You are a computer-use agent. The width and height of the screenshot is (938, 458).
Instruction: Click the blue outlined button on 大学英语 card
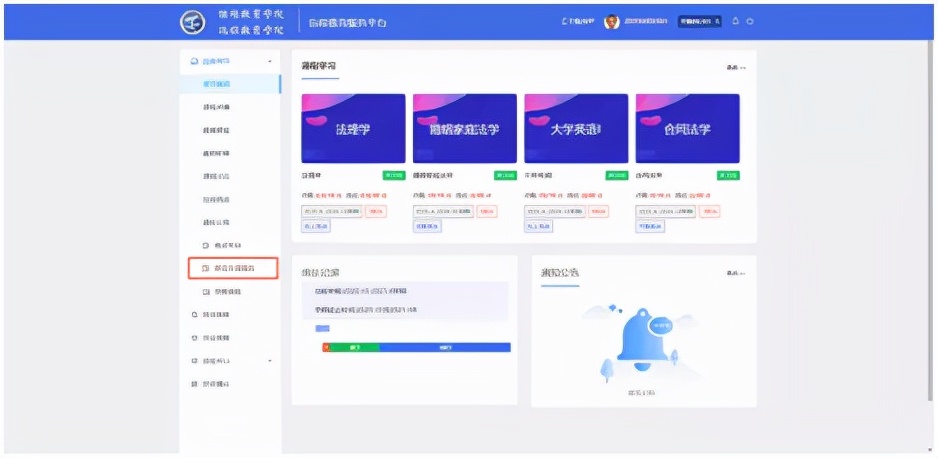(538, 226)
